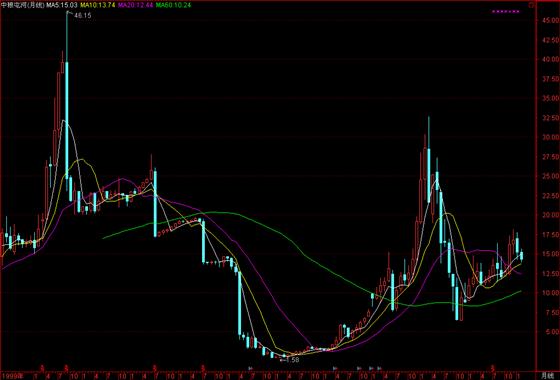Select the MA5 indicator label
This screenshot has height=380, width=560.
62,5
